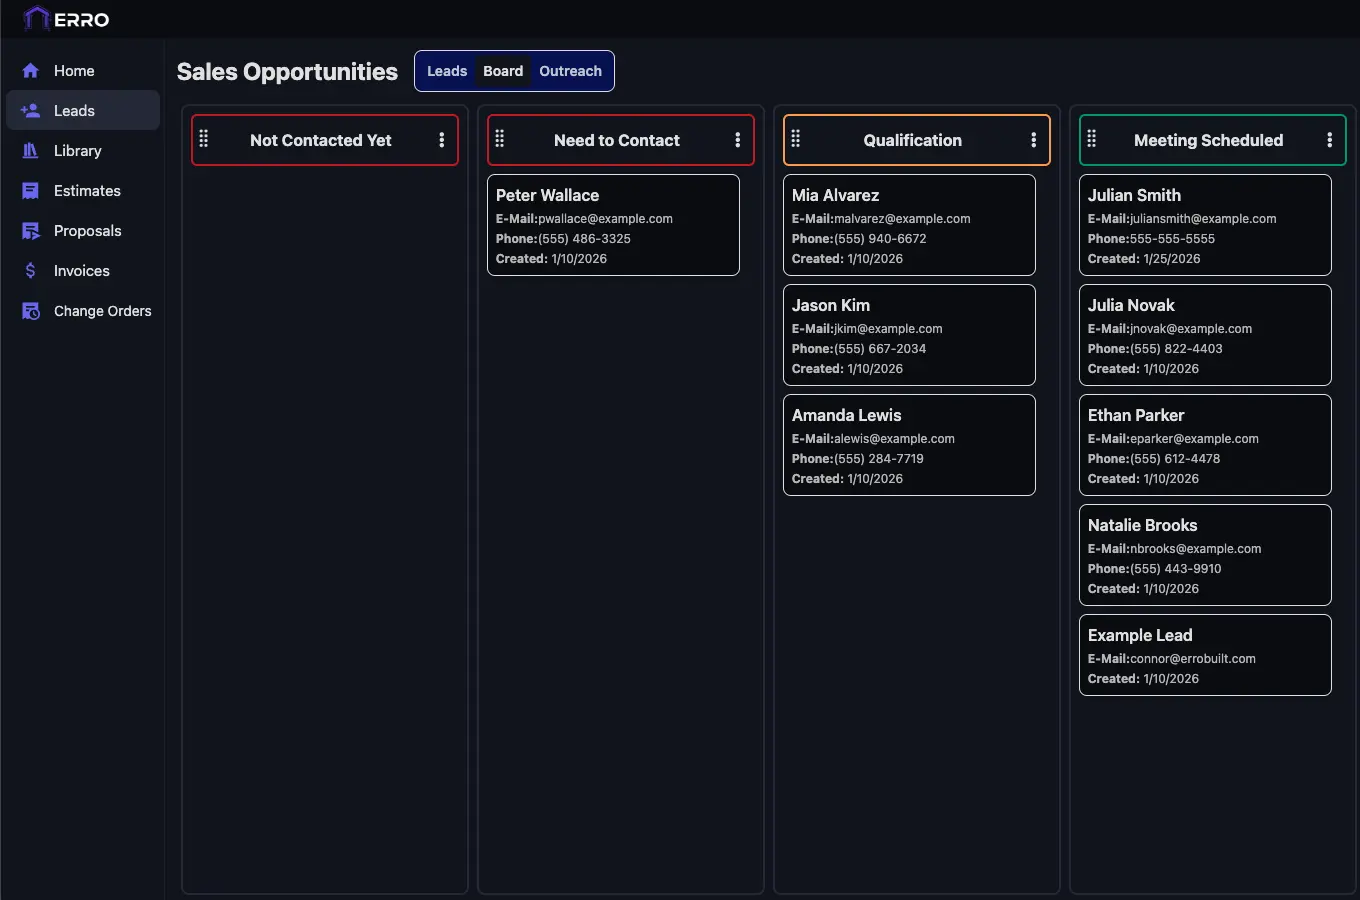Open Peter Wallace's lead card
1360x900 pixels.
613,224
